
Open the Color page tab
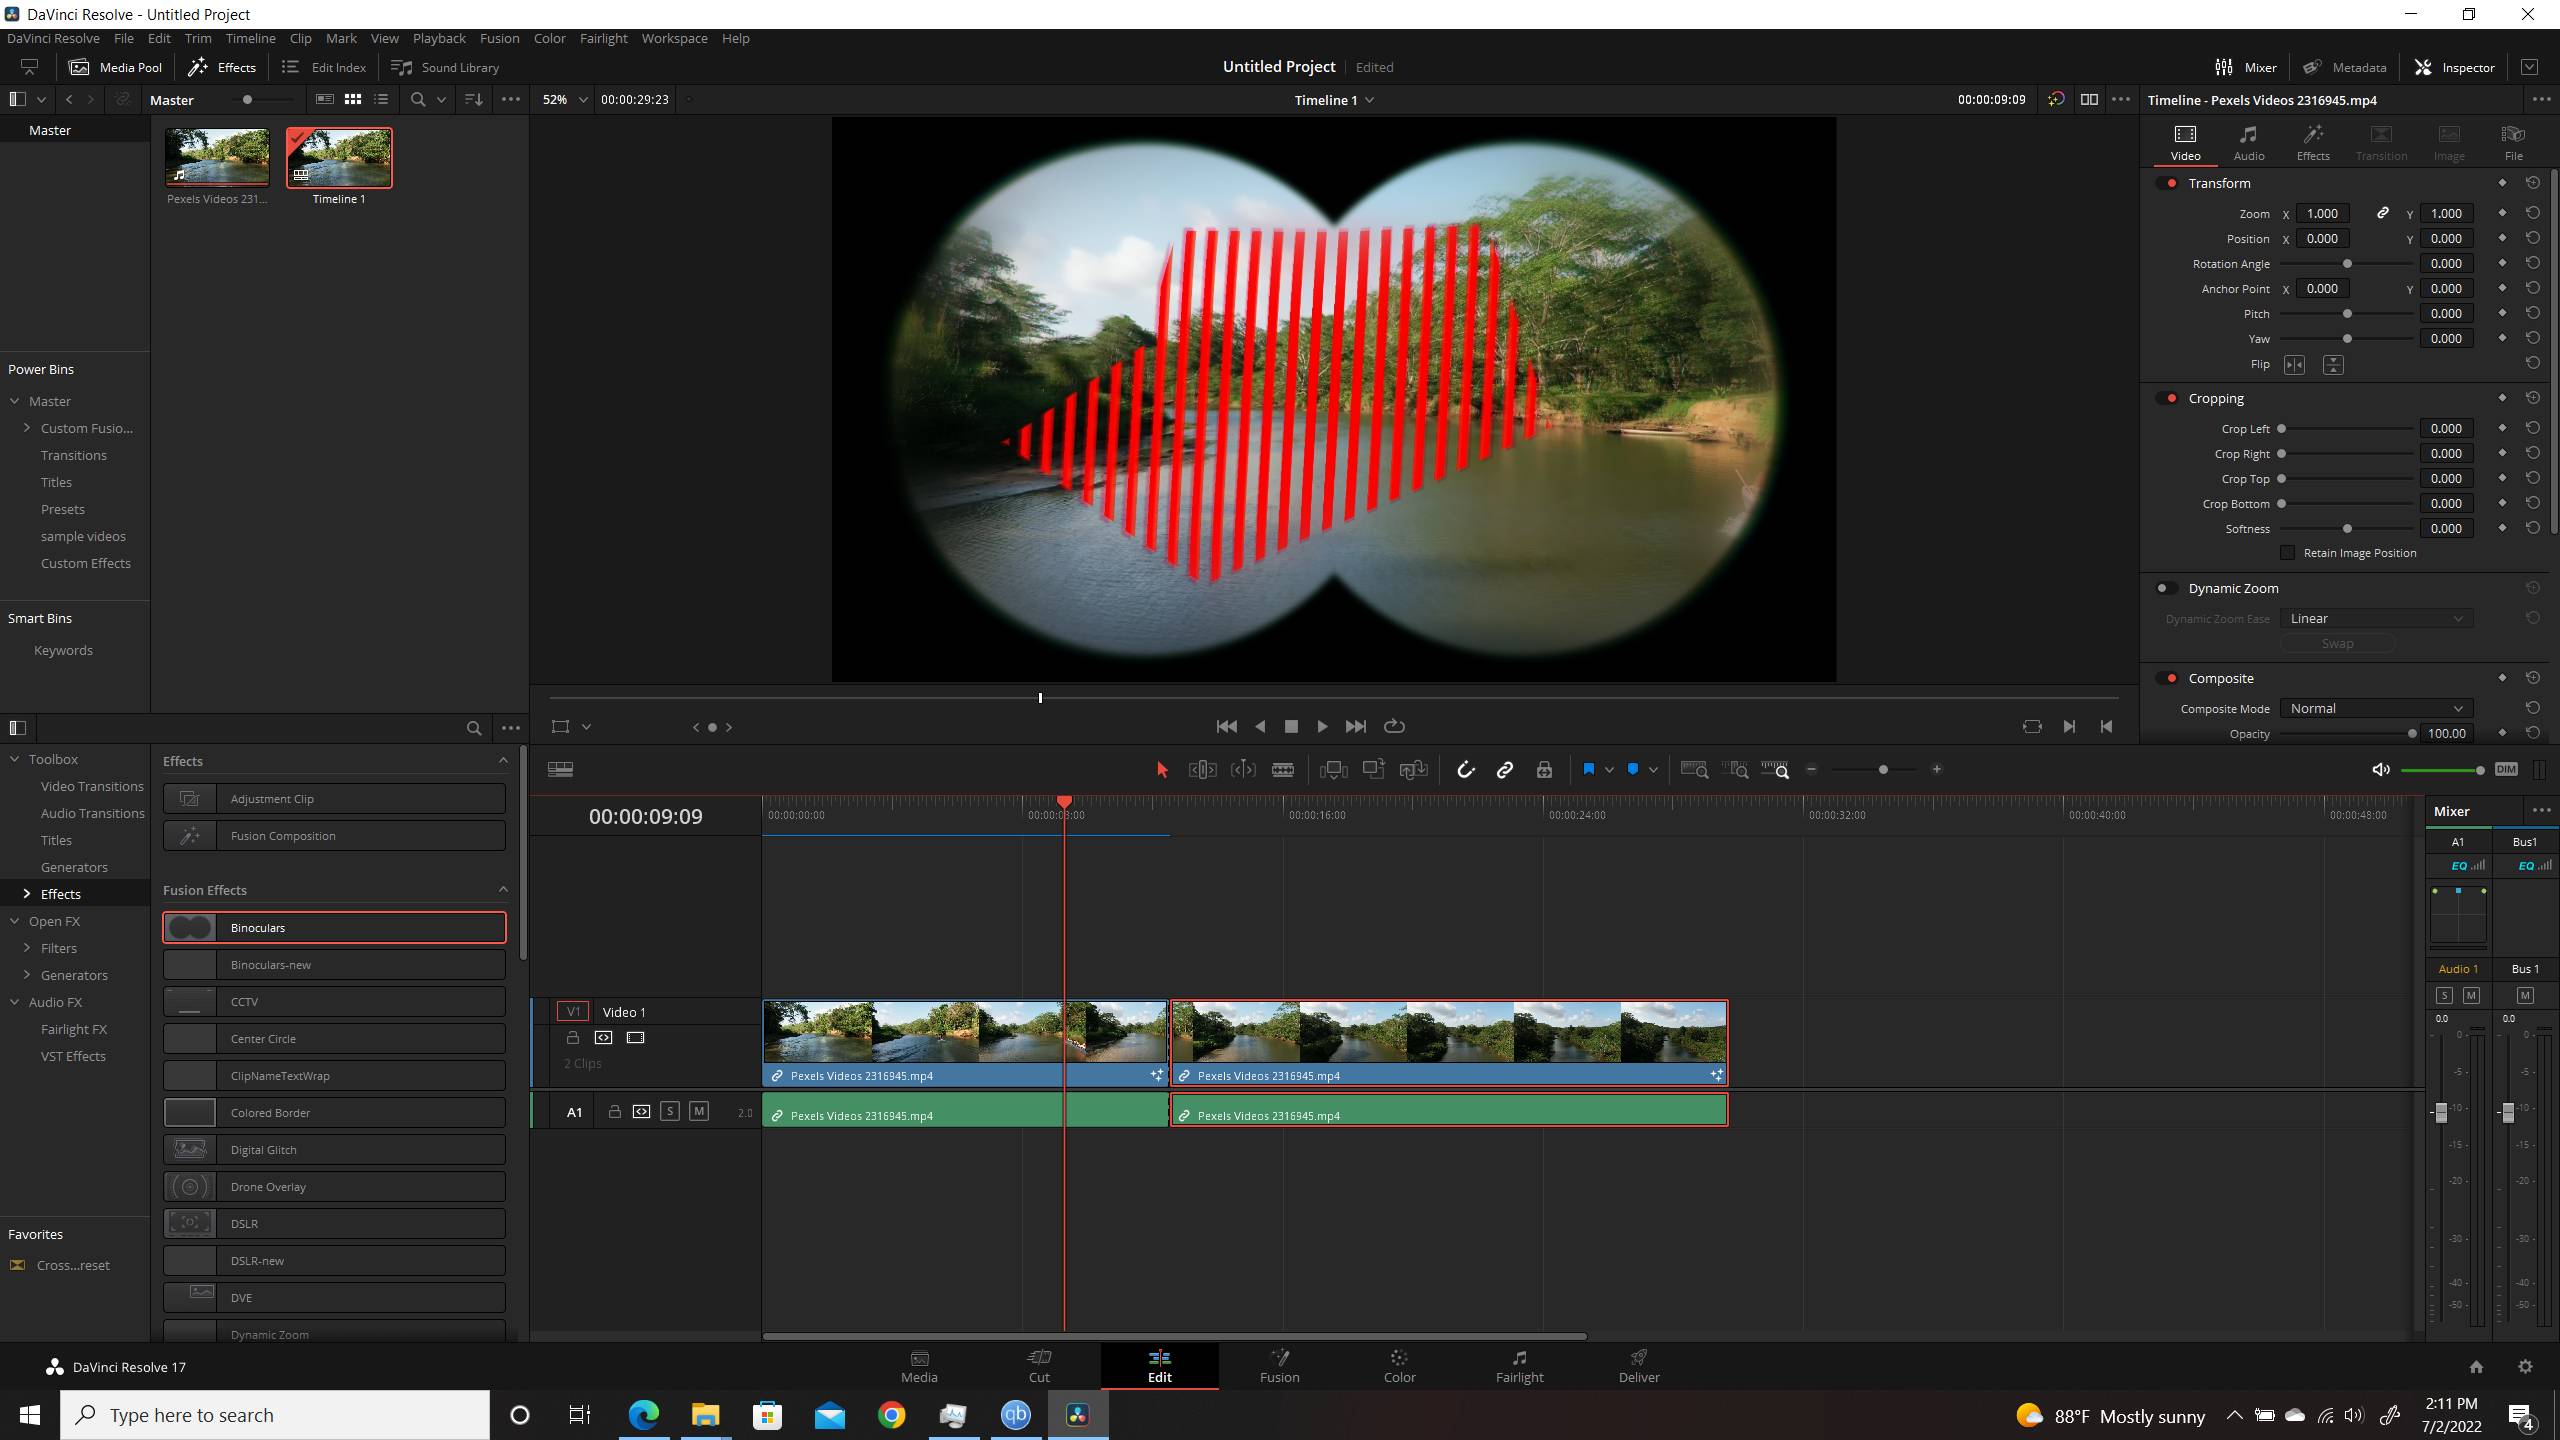(1399, 1366)
